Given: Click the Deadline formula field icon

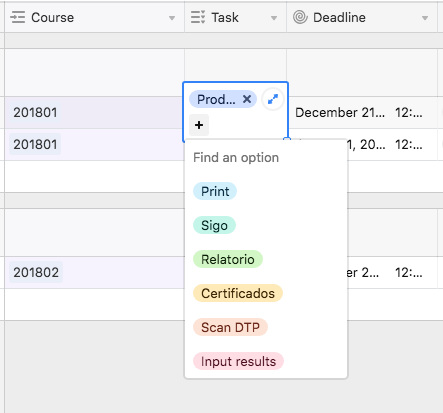Looking at the screenshot, I should click(x=300, y=17).
